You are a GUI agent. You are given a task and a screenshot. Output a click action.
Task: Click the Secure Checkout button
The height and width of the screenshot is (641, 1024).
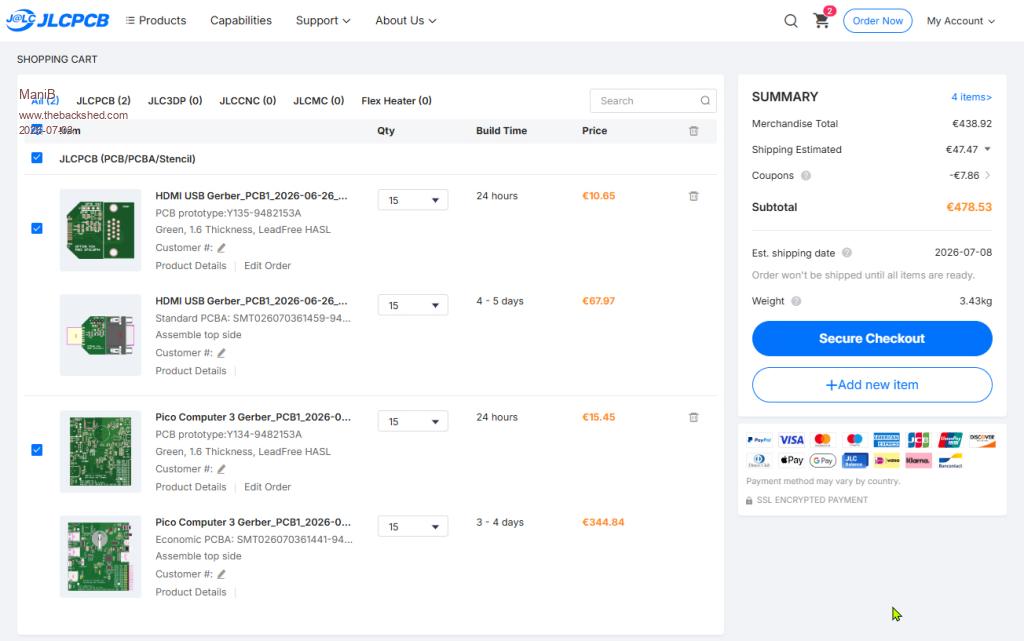[872, 338]
